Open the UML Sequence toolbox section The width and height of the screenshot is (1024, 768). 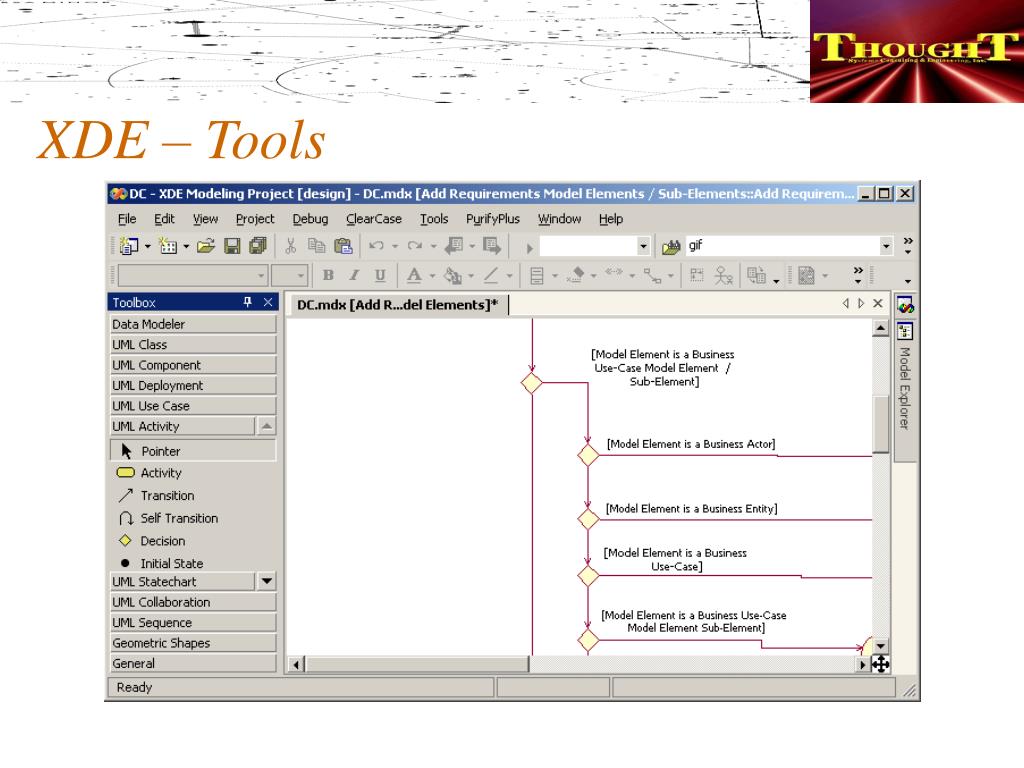(x=193, y=622)
